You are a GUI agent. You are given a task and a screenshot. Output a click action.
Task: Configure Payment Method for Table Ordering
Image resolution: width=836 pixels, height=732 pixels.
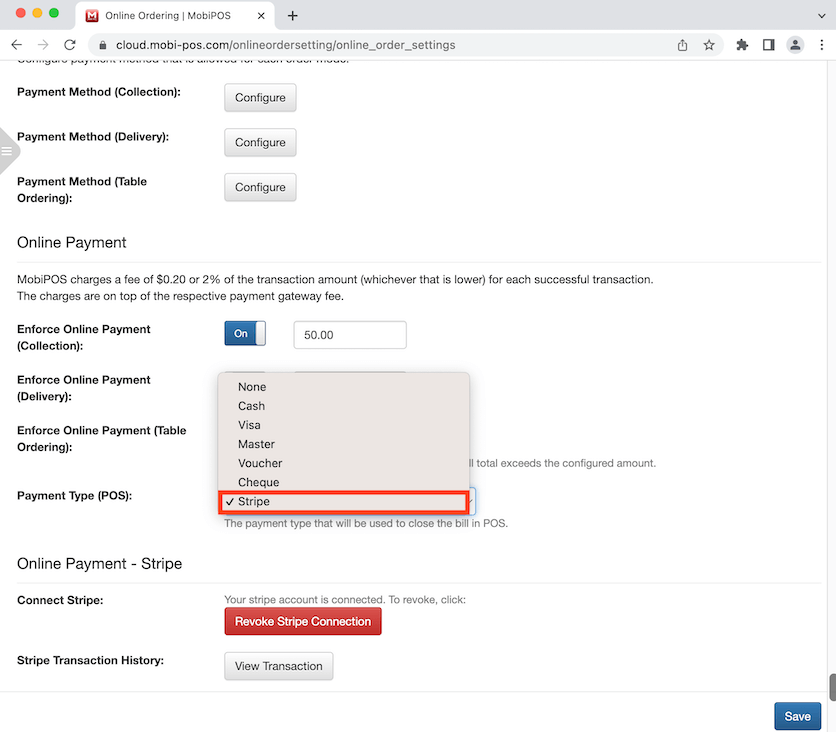260,187
